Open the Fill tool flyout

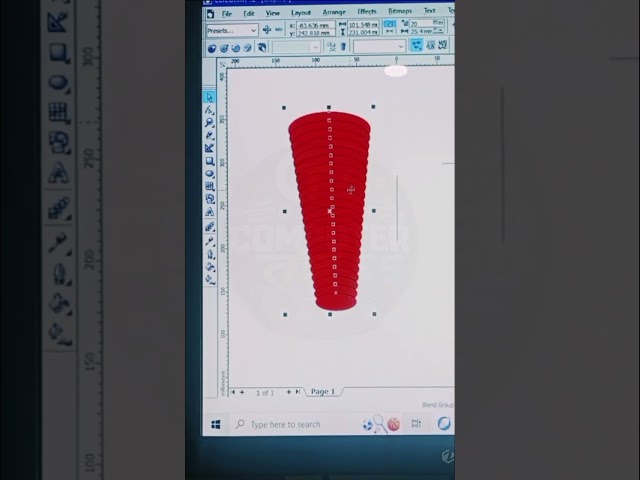click(x=210, y=267)
